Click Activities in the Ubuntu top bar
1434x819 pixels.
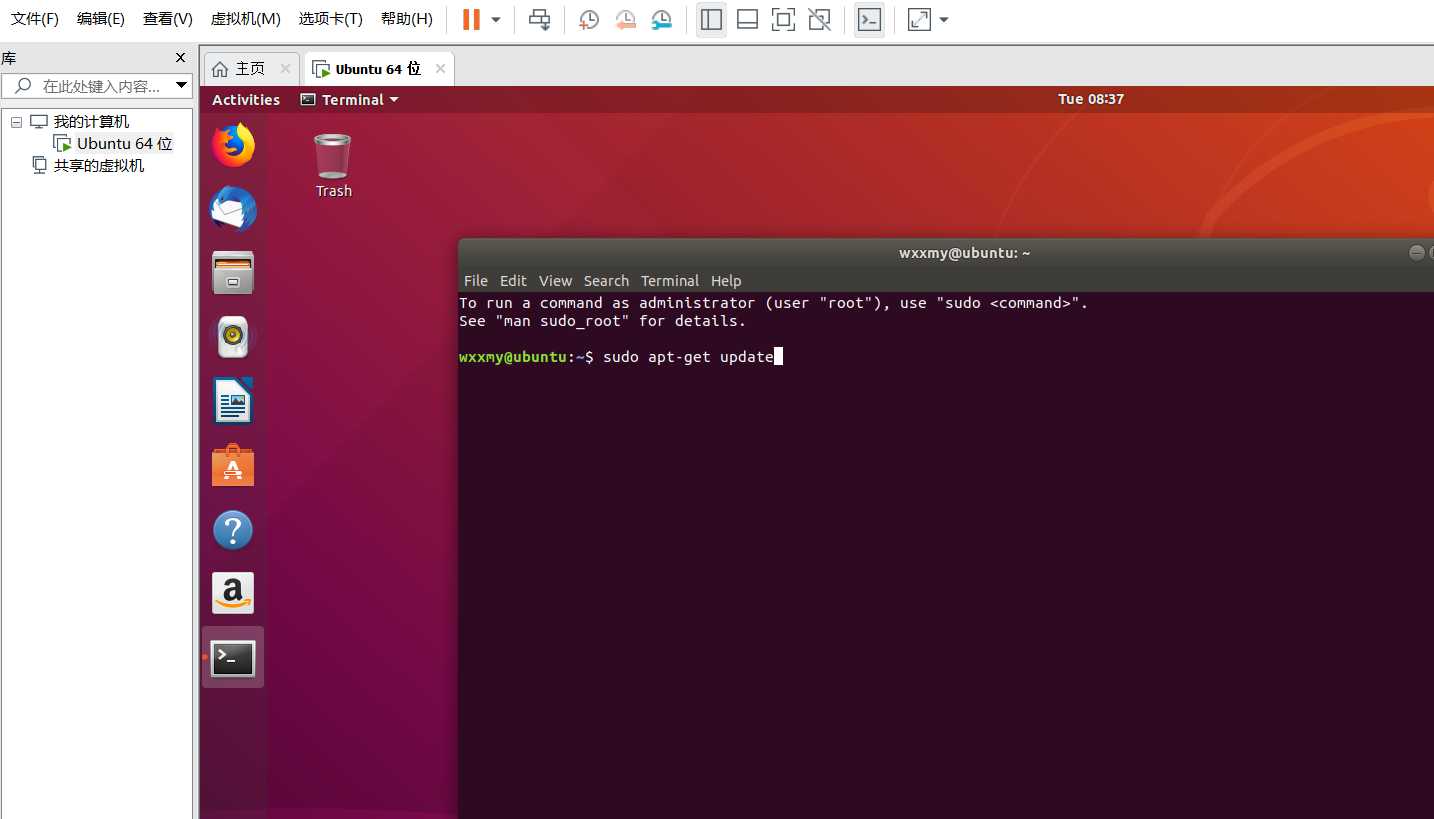tap(246, 99)
